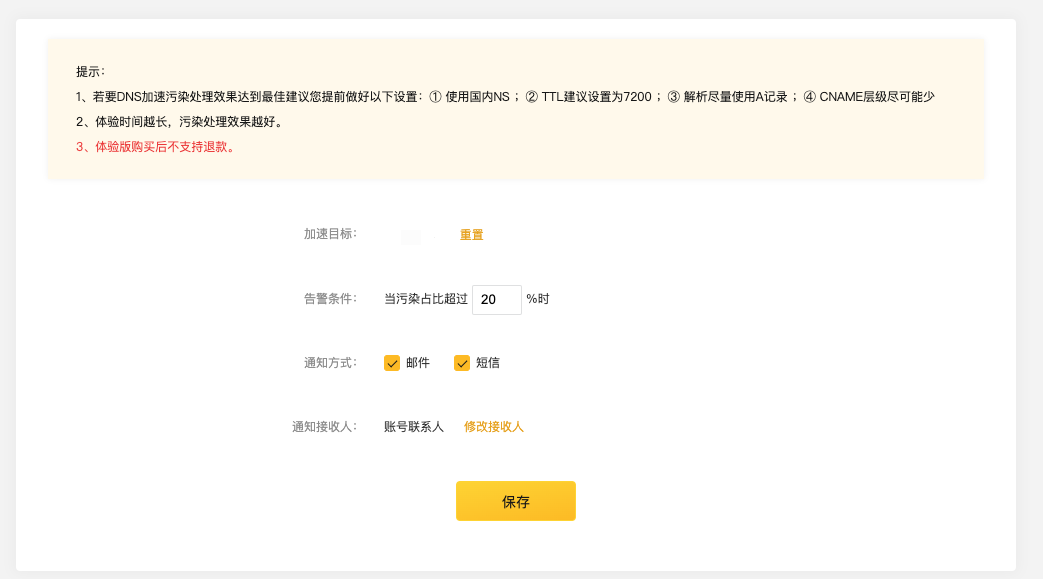Click the 通知接收人 field label
Image resolution: width=1043 pixels, height=579 pixels.
click(324, 427)
